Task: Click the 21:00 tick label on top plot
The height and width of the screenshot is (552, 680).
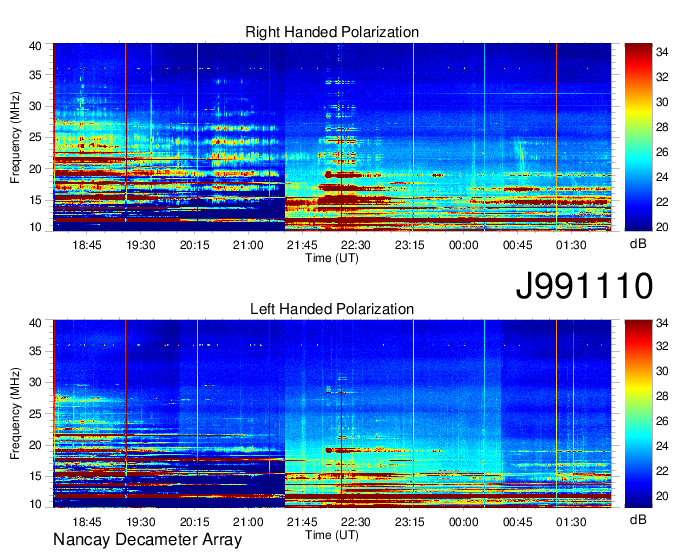Action: (248, 245)
